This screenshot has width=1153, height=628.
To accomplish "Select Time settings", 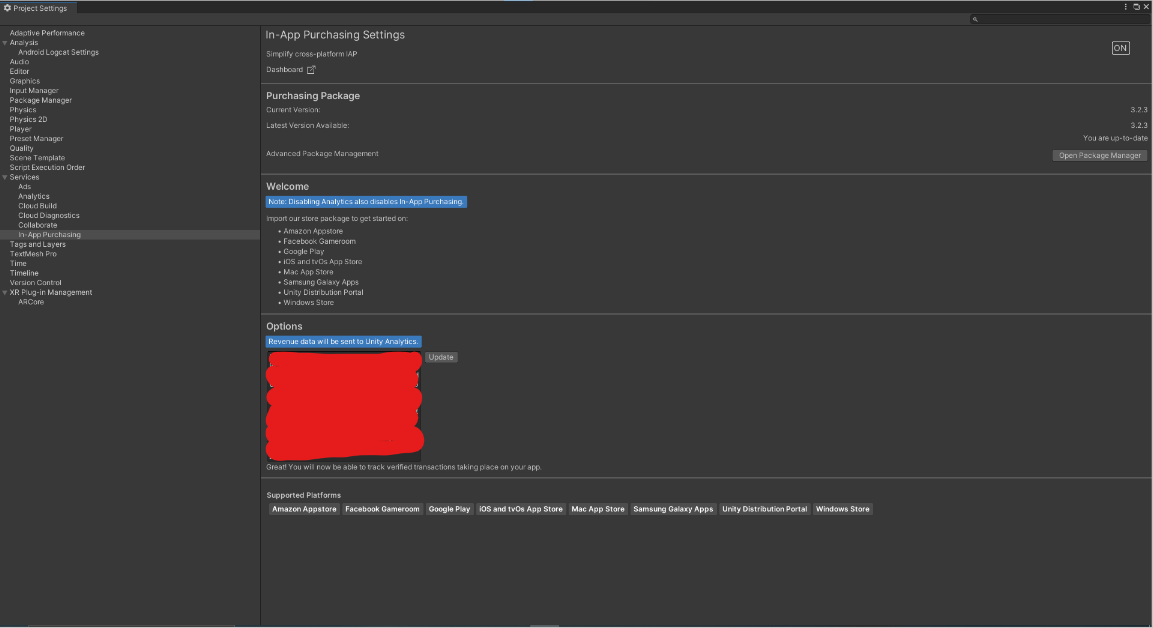I will (18, 263).
